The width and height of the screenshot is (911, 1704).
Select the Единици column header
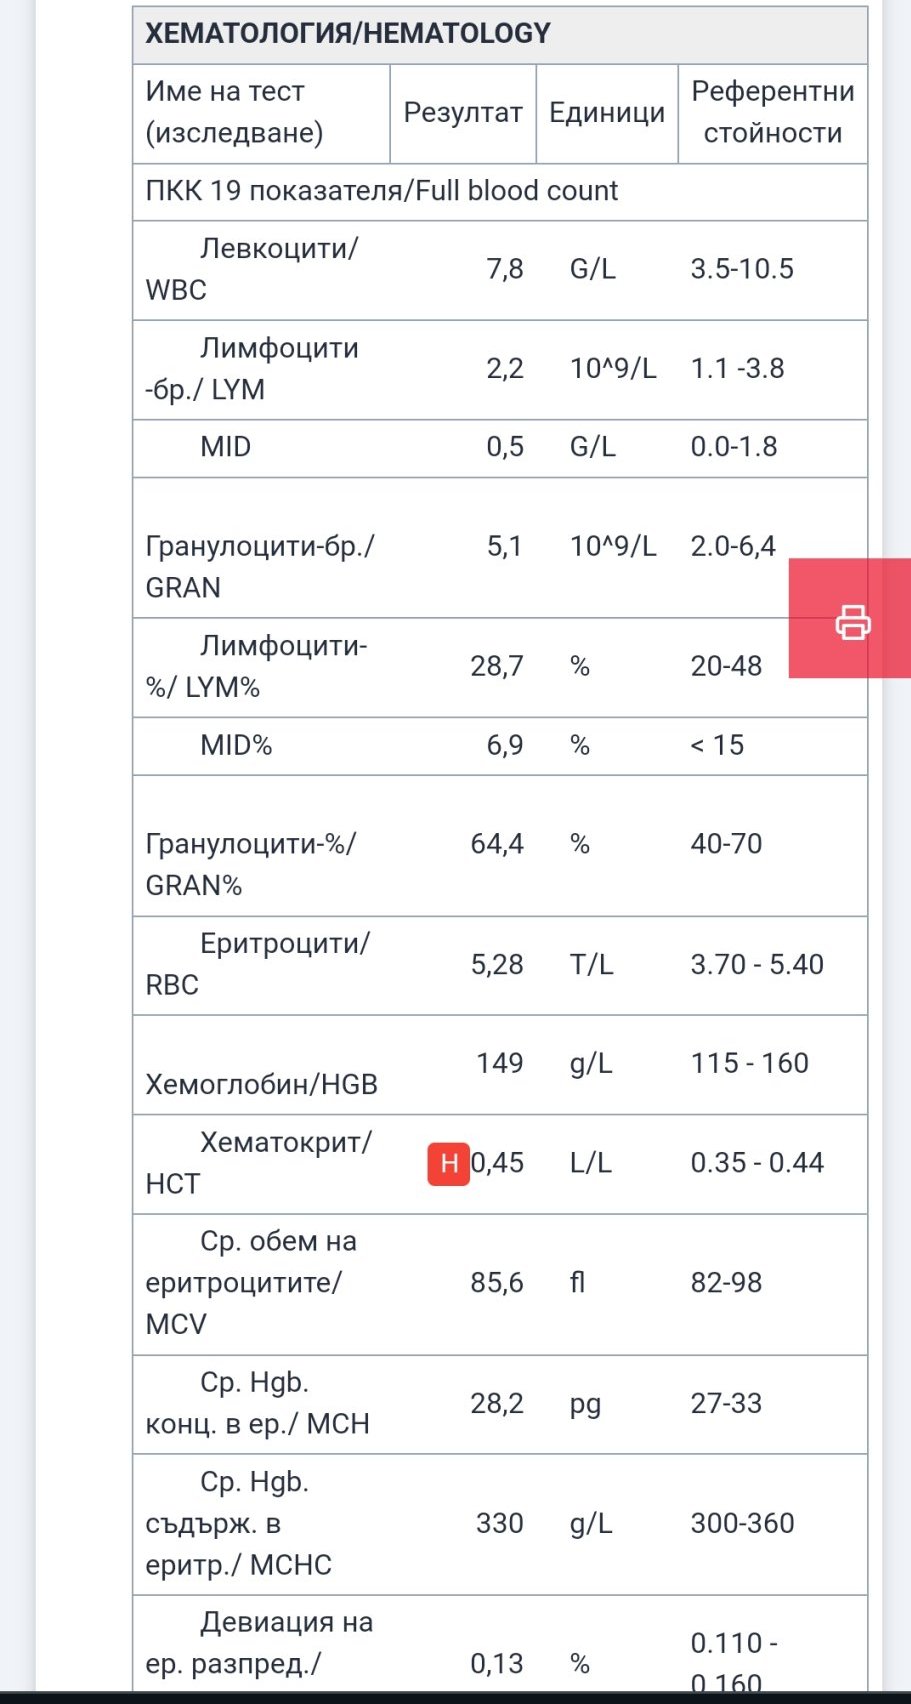click(607, 112)
